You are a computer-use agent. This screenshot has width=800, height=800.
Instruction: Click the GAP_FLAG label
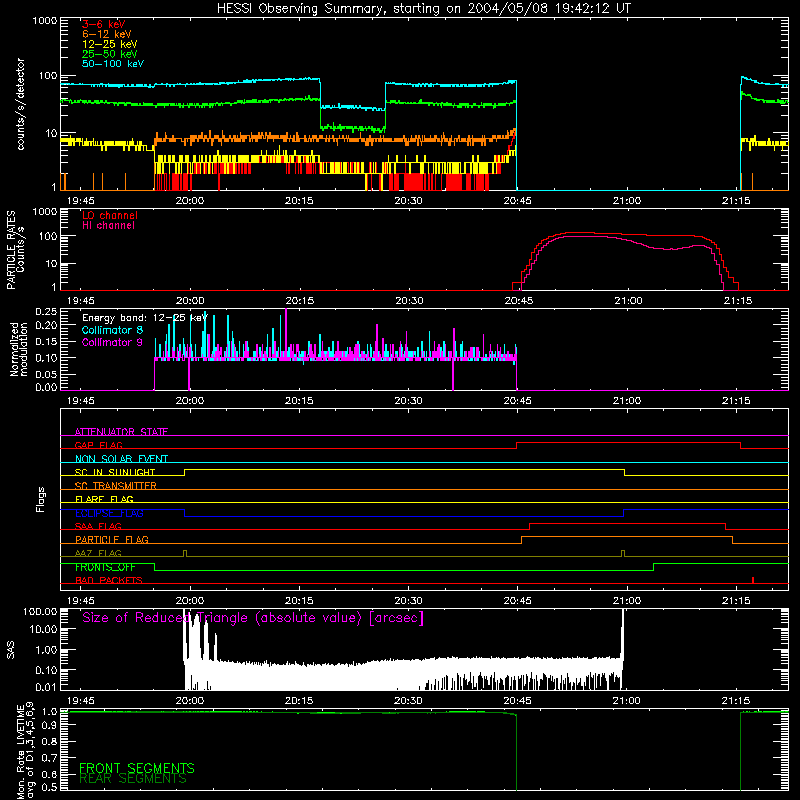click(x=98, y=445)
